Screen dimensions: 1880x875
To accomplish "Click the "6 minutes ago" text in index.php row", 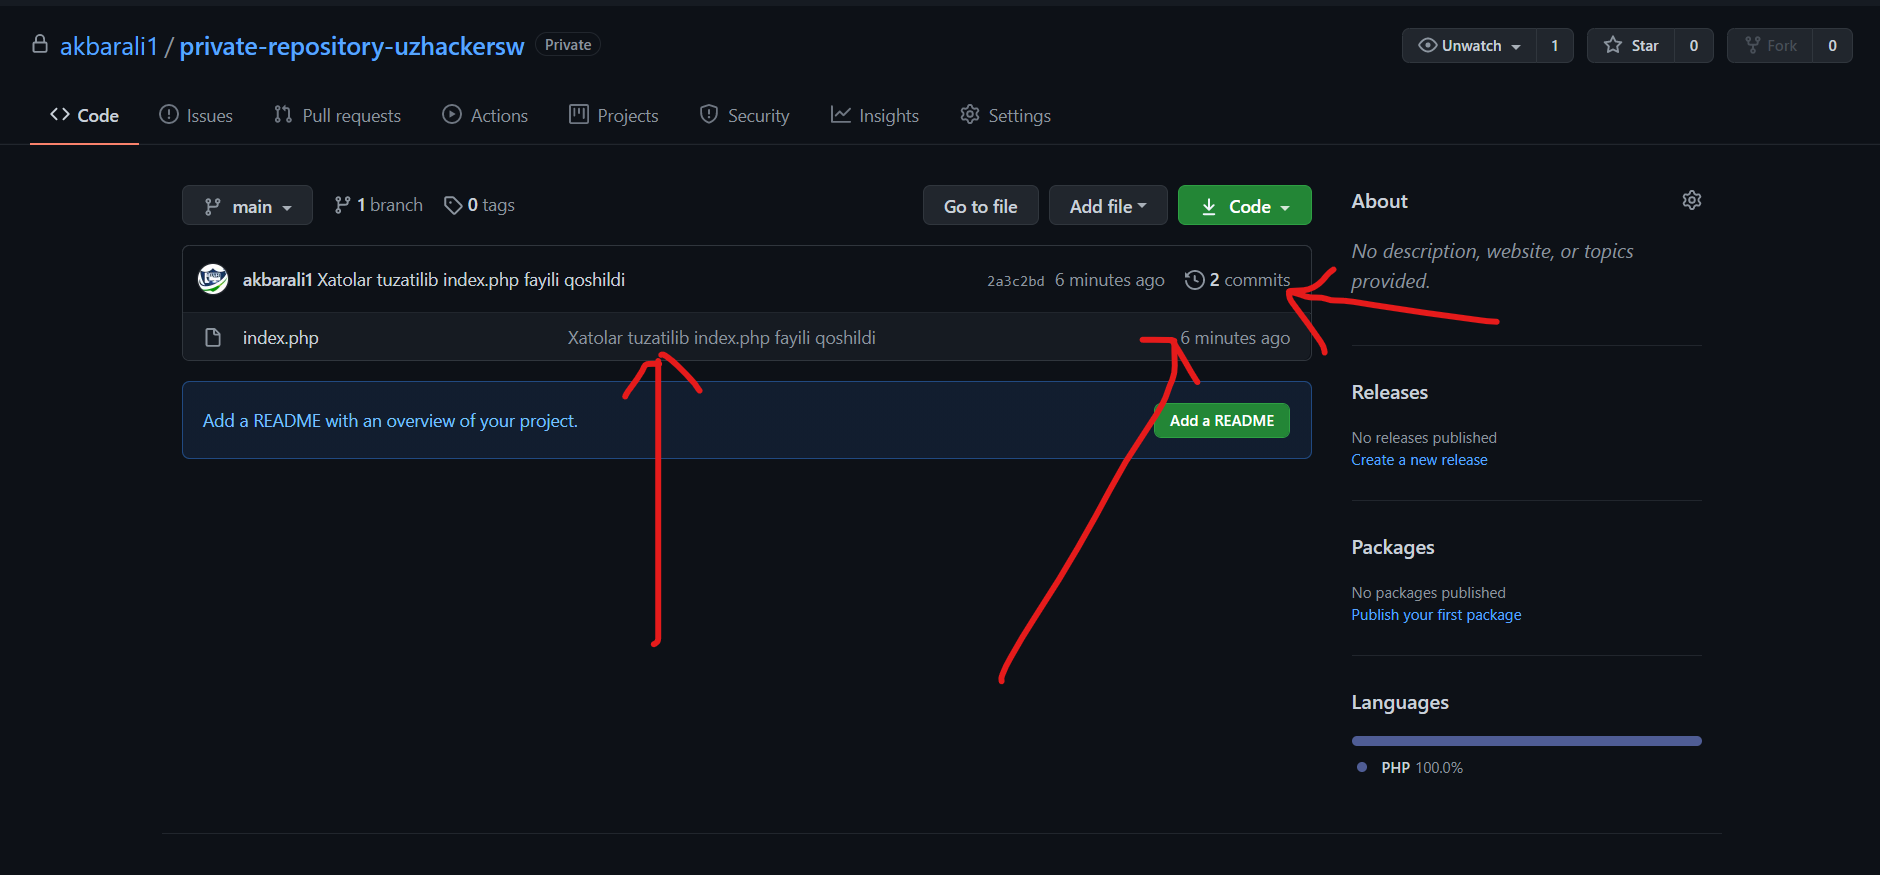I will (x=1235, y=338).
